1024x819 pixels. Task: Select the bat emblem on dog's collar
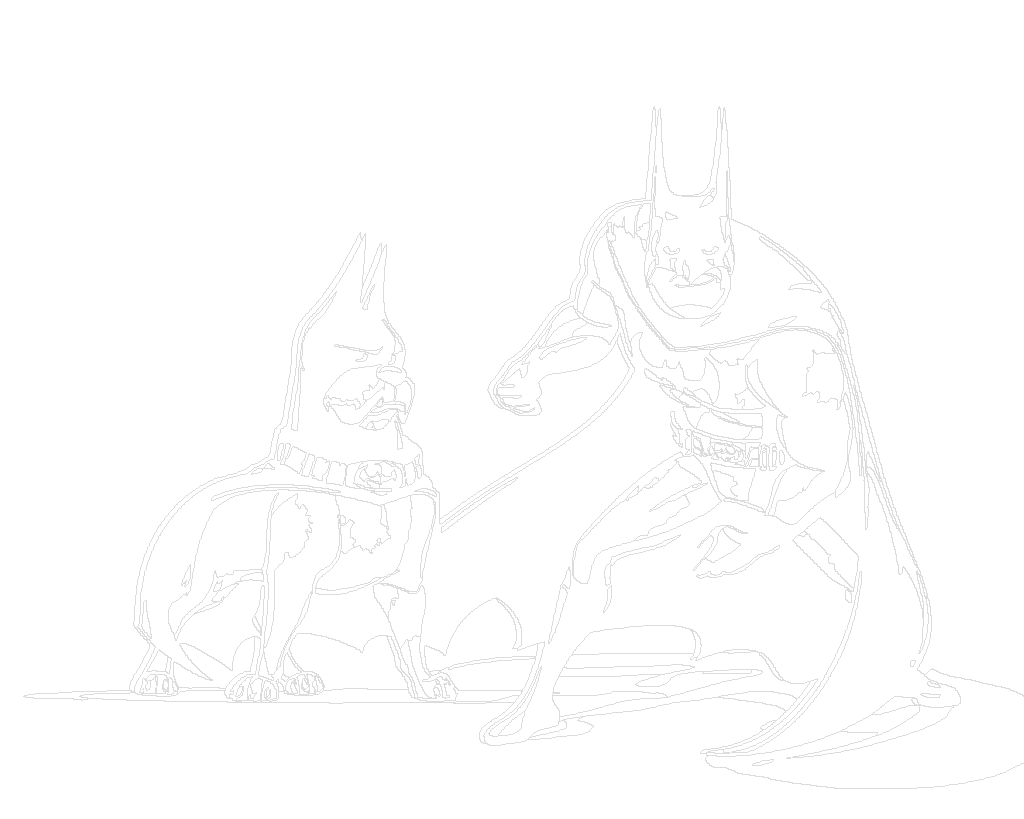click(x=374, y=474)
